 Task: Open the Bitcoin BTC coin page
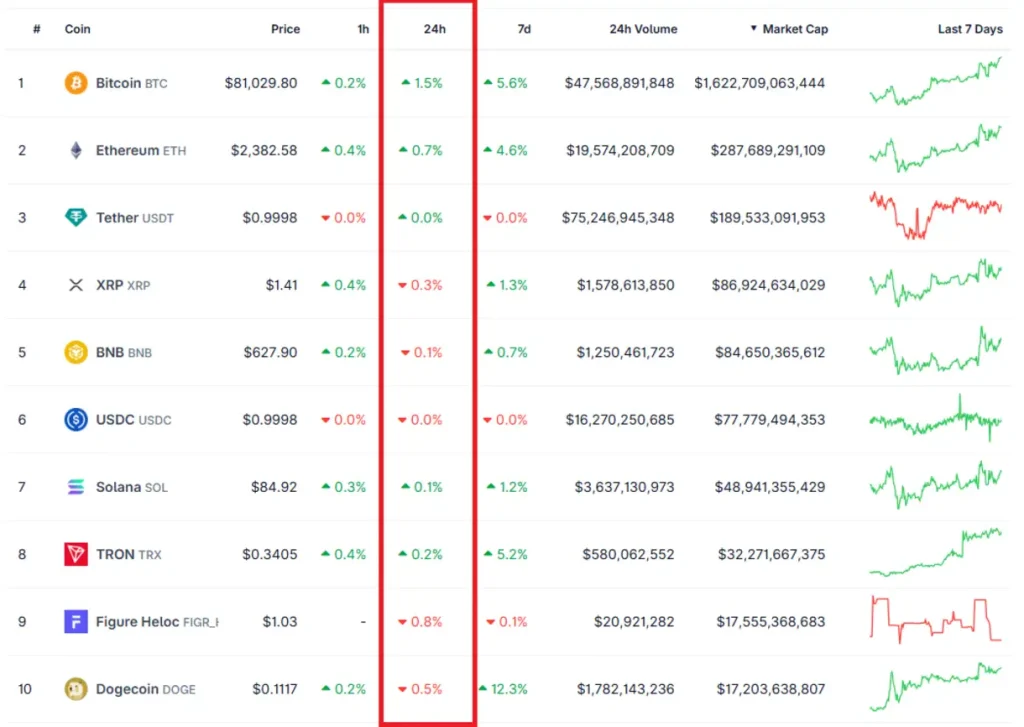point(131,83)
